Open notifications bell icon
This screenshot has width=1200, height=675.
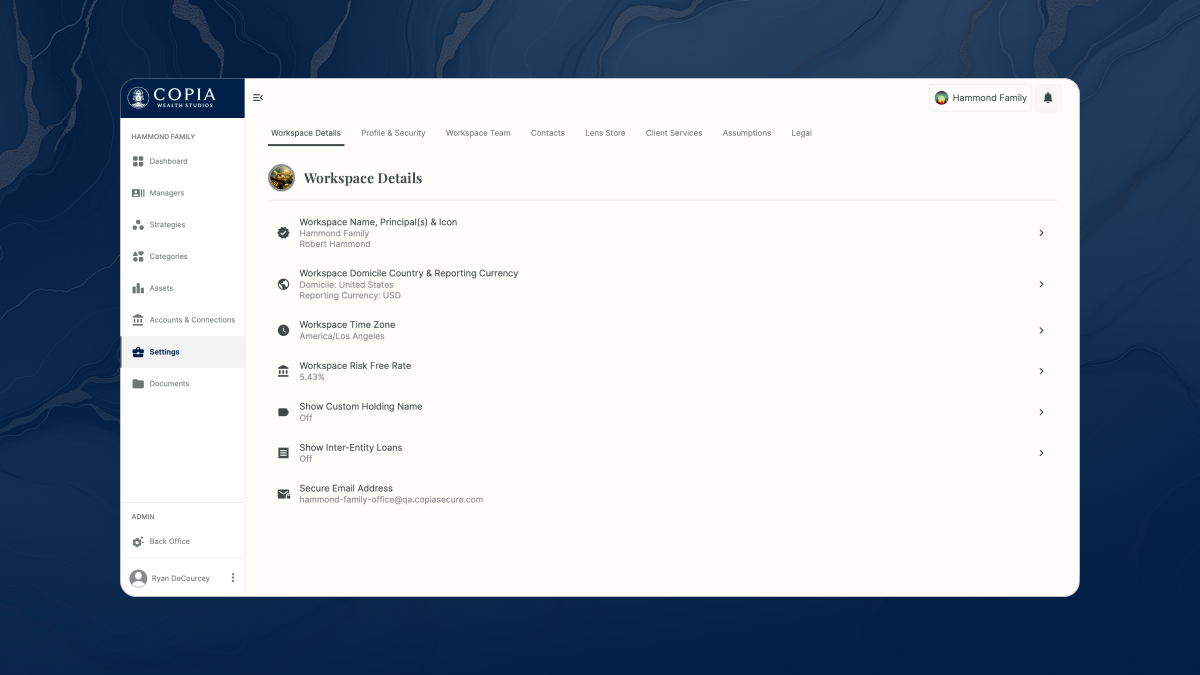tap(1048, 98)
